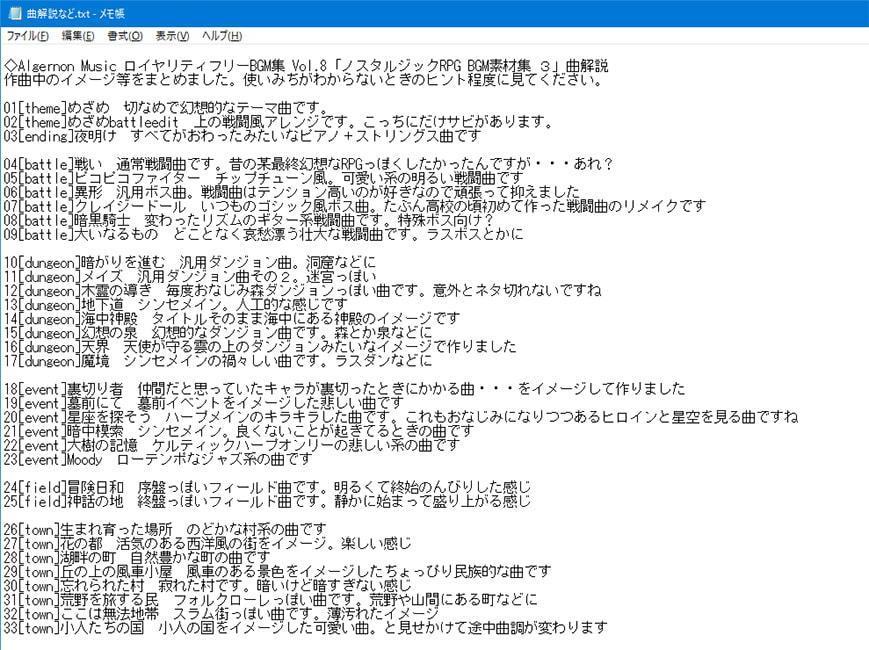The height and width of the screenshot is (650, 869).
Task: Click the line 11[dungeon]メイズ
Action: pyautogui.click(x=190, y=277)
